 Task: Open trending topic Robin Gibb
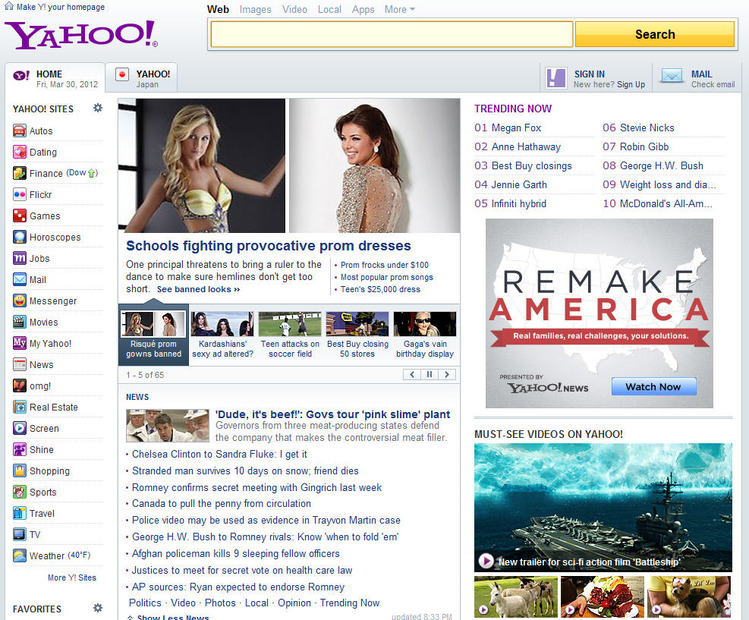pyautogui.click(x=644, y=147)
